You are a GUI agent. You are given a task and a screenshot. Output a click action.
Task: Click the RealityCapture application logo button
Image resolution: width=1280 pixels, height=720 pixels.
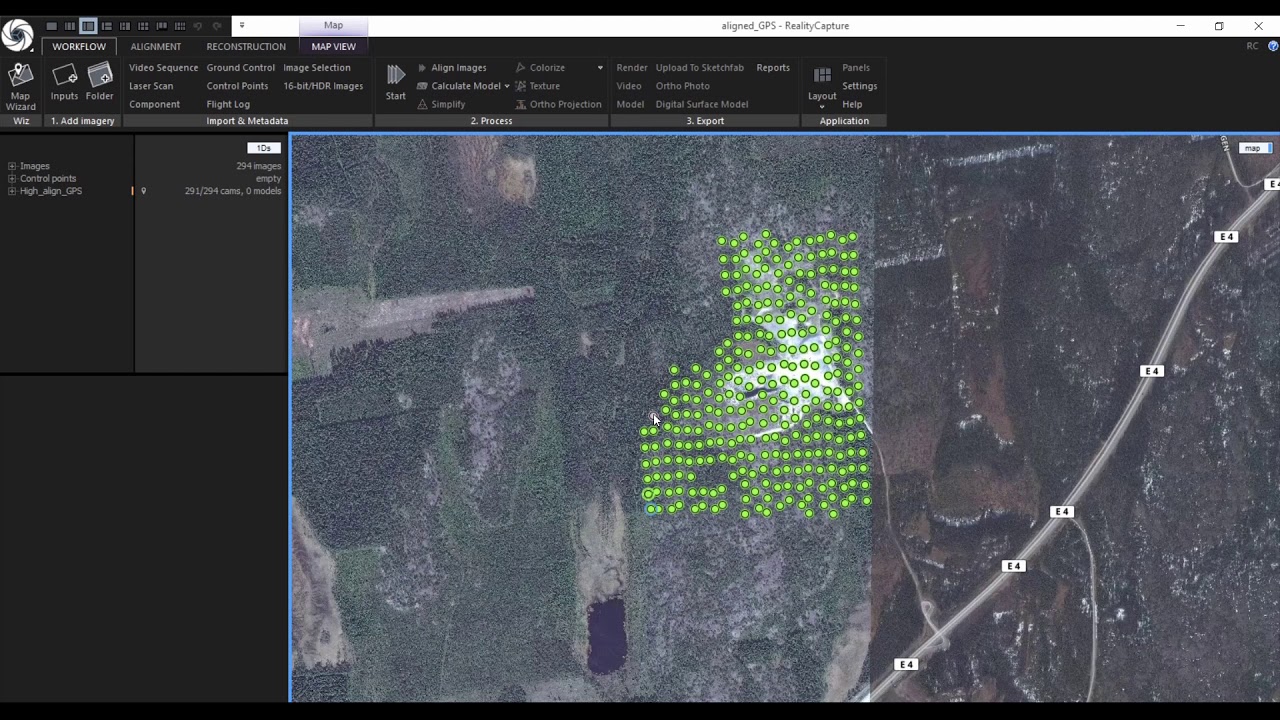point(17,35)
